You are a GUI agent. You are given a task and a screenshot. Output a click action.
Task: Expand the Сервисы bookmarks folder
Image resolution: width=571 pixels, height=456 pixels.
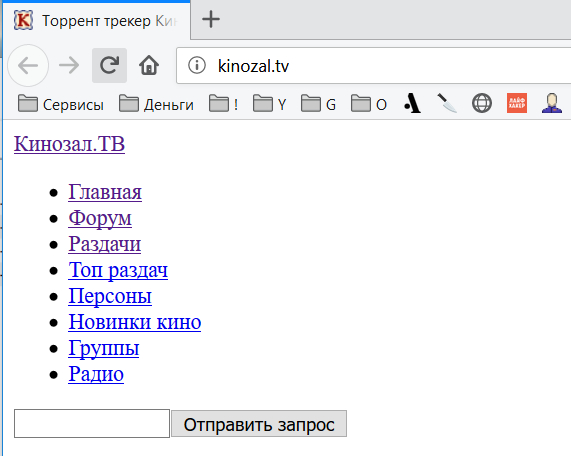61,104
